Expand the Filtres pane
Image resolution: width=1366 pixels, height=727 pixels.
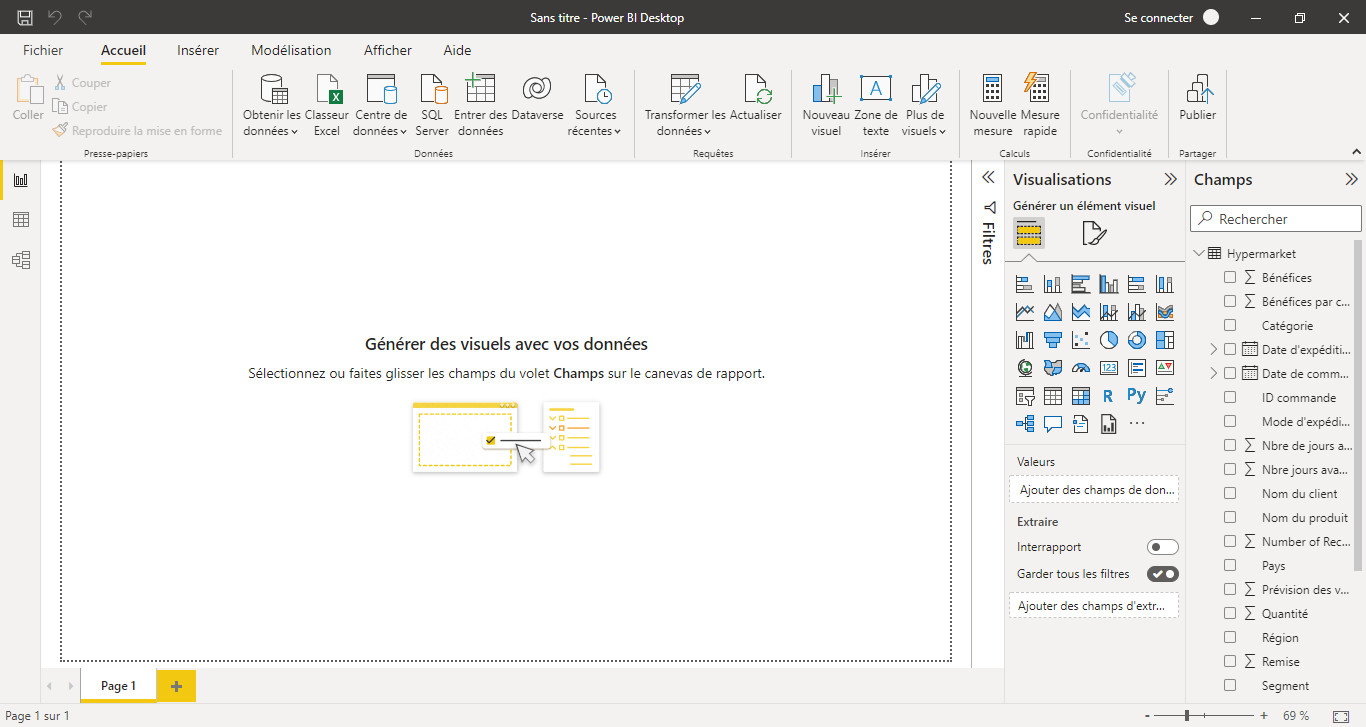coord(988,177)
